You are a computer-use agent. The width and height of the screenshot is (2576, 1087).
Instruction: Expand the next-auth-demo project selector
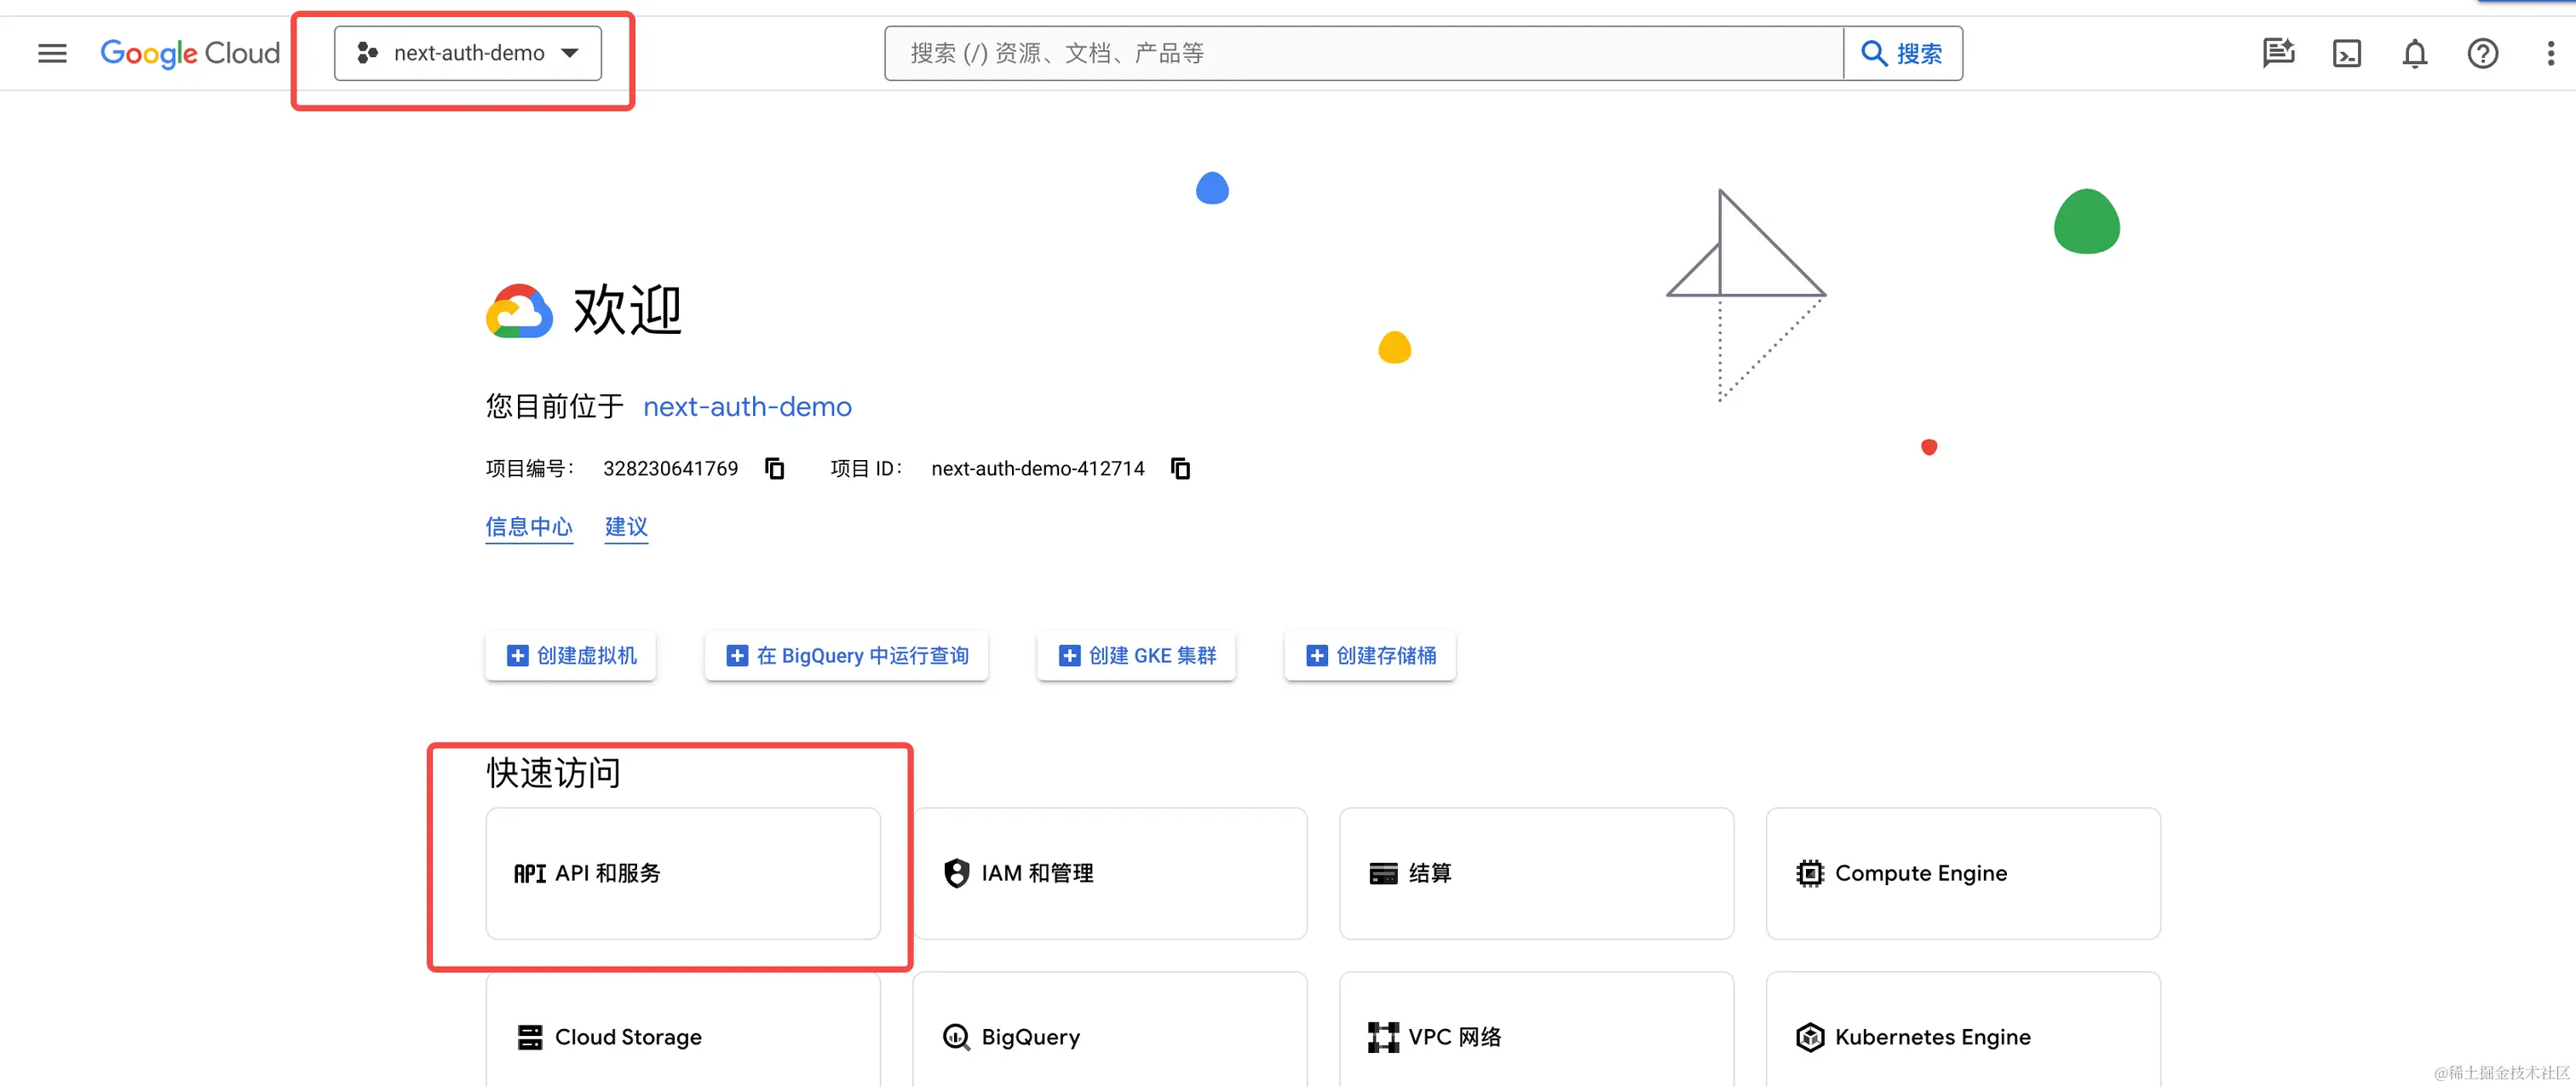coord(468,53)
